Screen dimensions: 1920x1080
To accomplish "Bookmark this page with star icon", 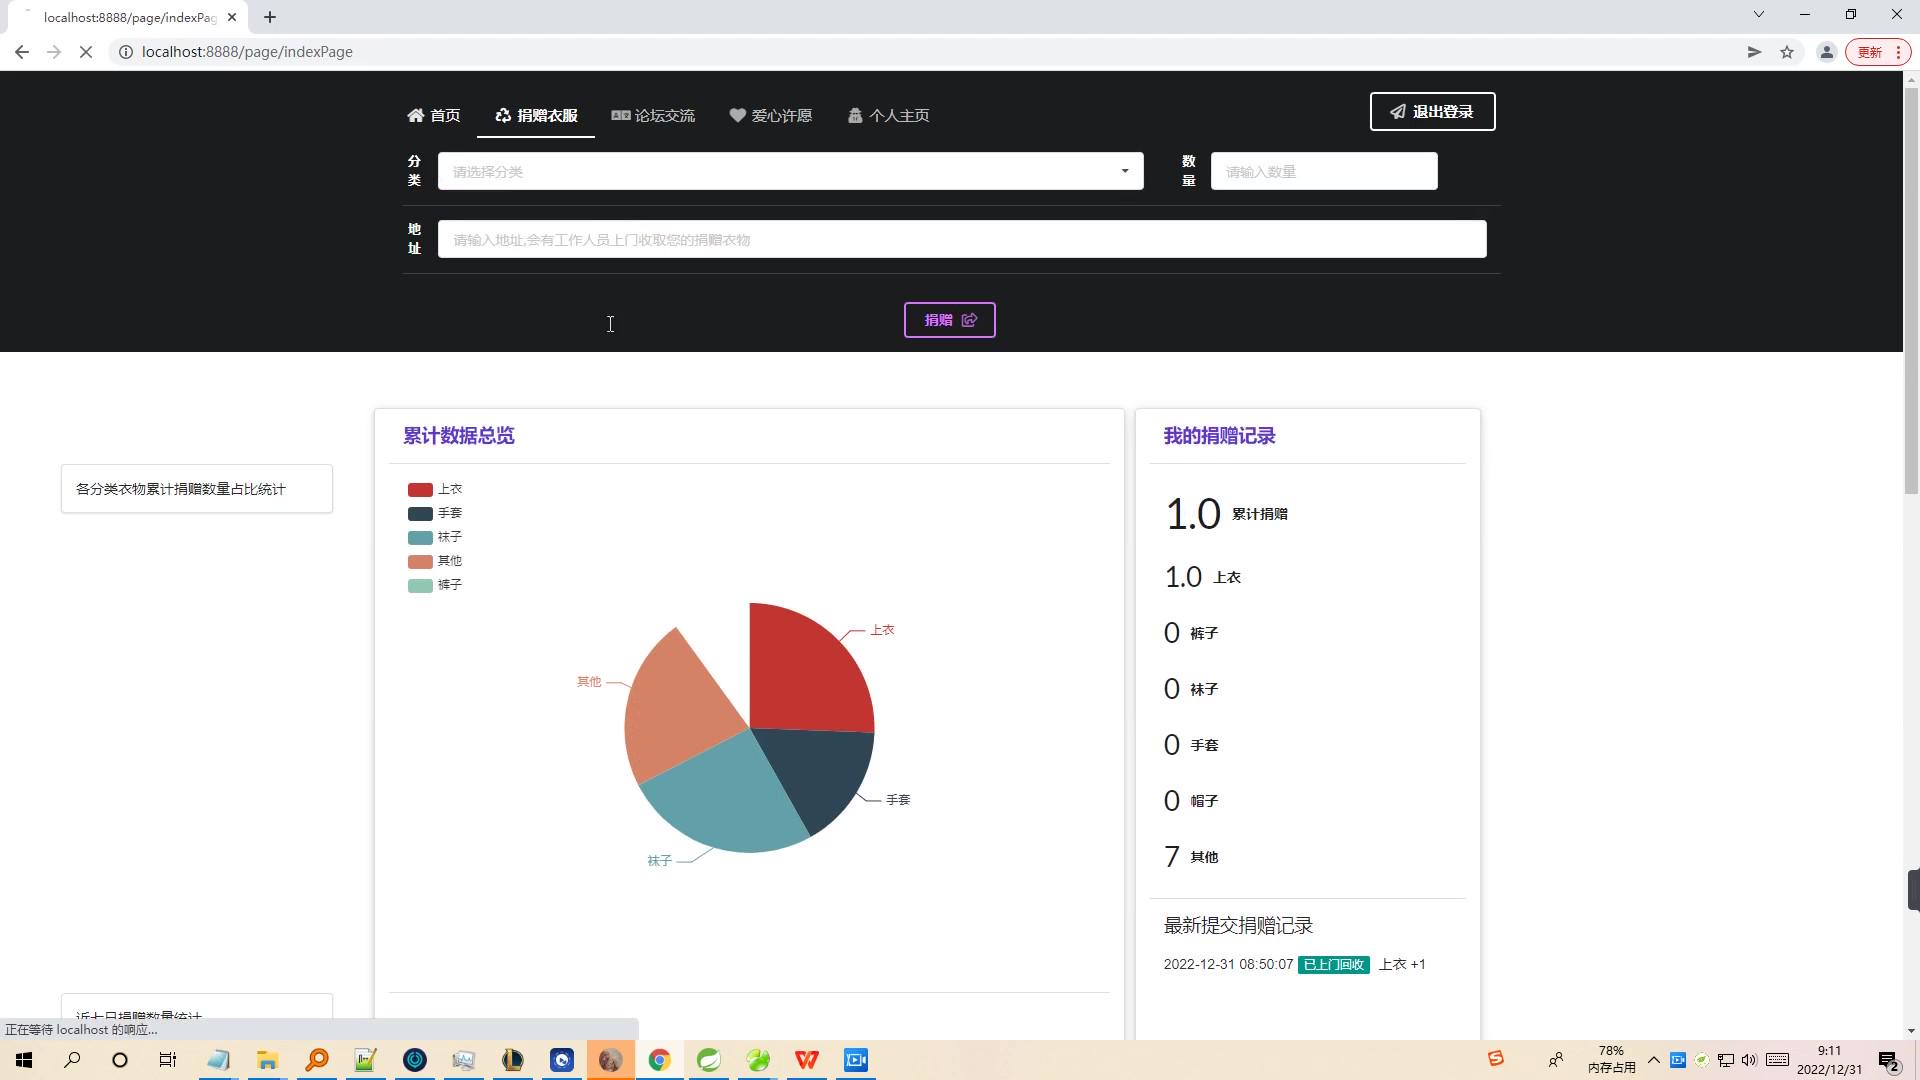I will (x=1787, y=52).
